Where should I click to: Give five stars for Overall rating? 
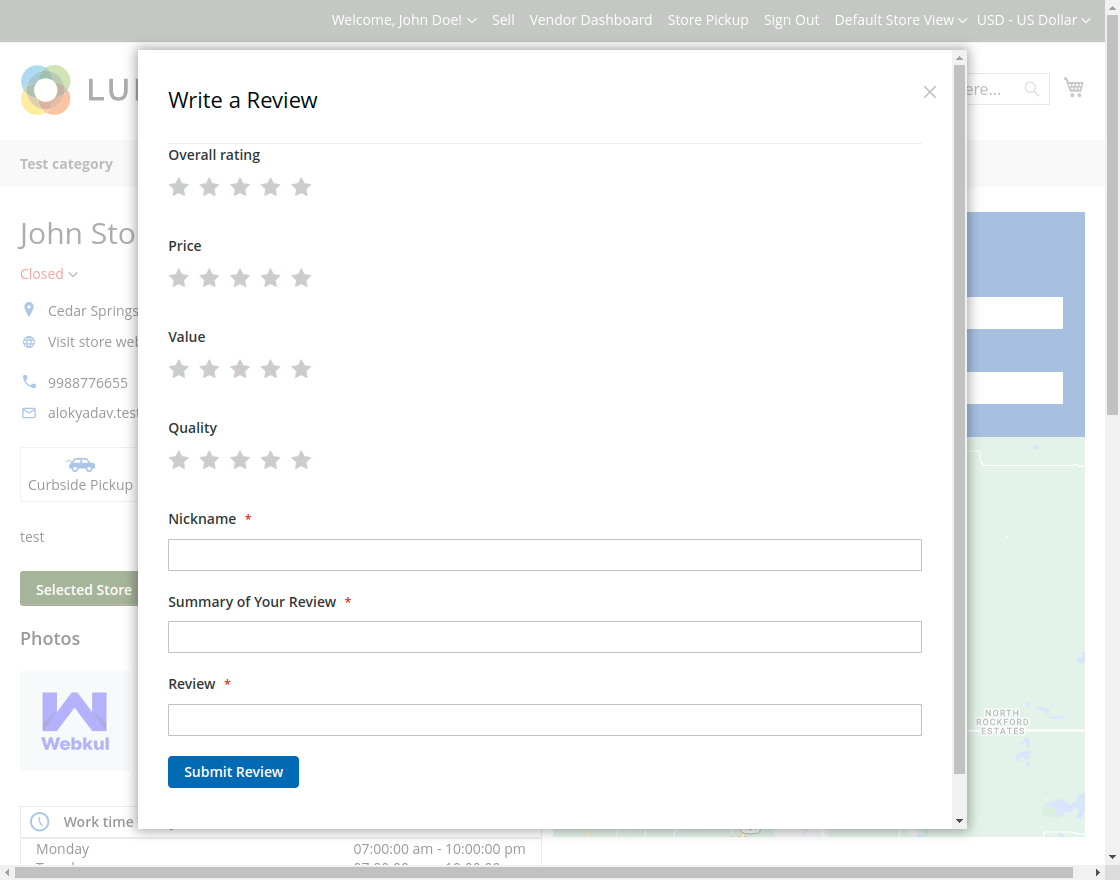301,187
